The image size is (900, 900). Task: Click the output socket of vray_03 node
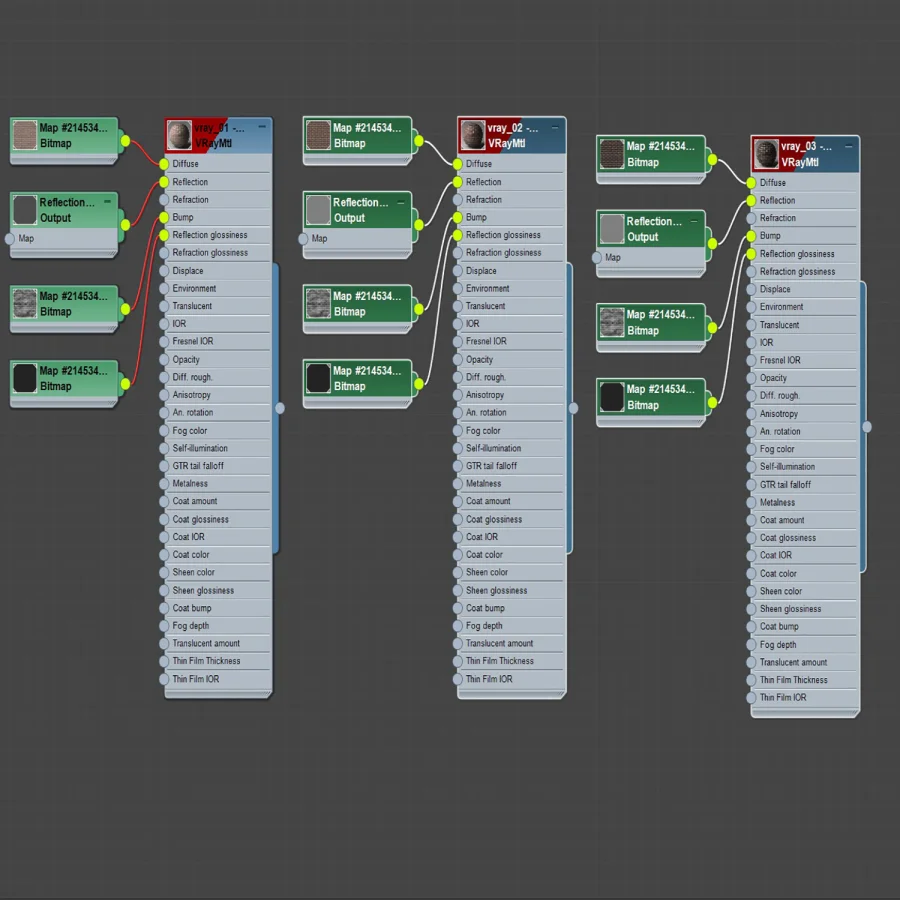coord(867,426)
